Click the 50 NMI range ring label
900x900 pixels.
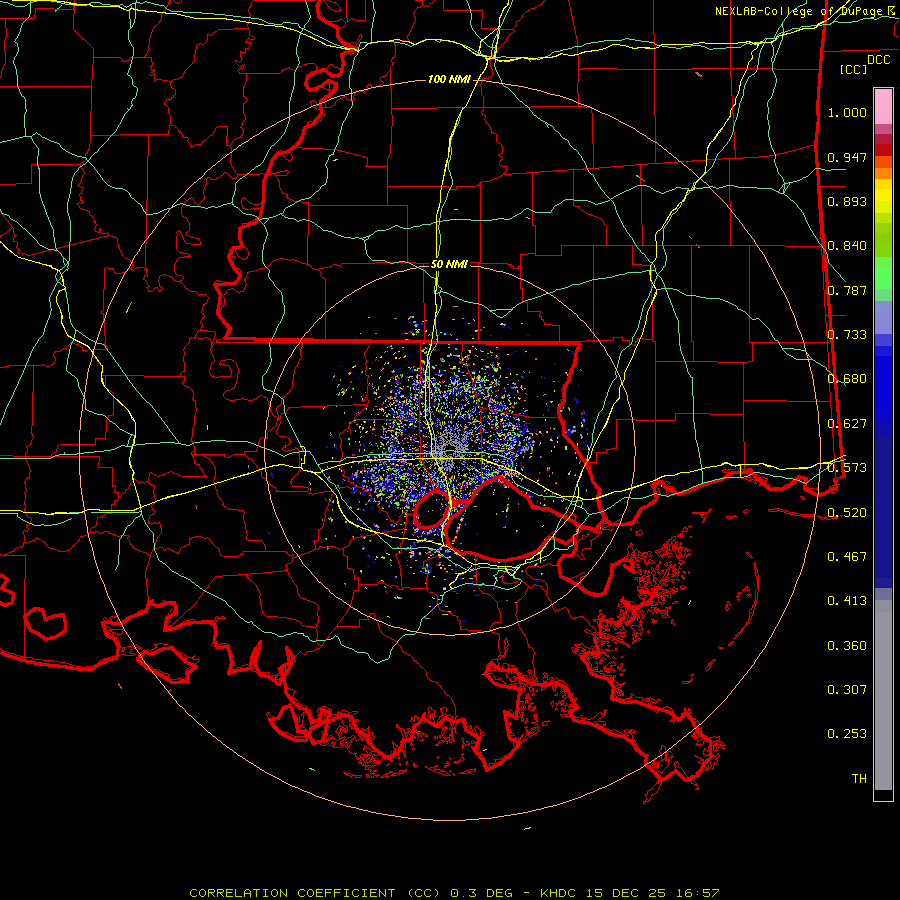[449, 265]
